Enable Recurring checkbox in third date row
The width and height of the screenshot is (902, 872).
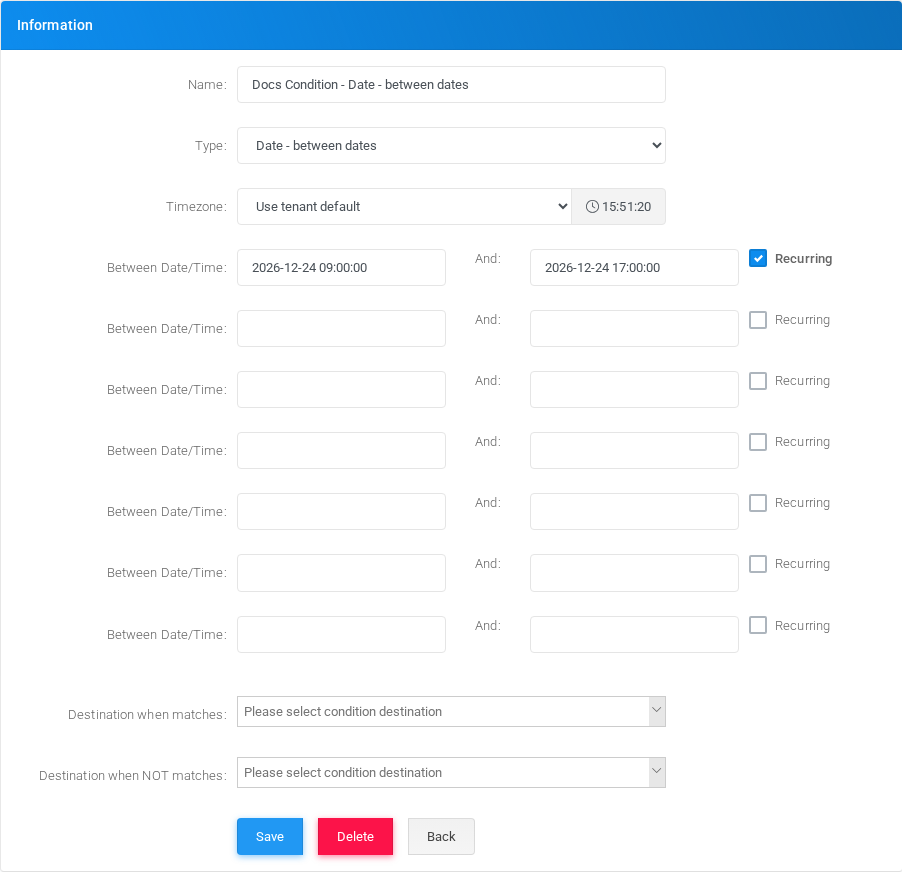pyautogui.click(x=758, y=381)
